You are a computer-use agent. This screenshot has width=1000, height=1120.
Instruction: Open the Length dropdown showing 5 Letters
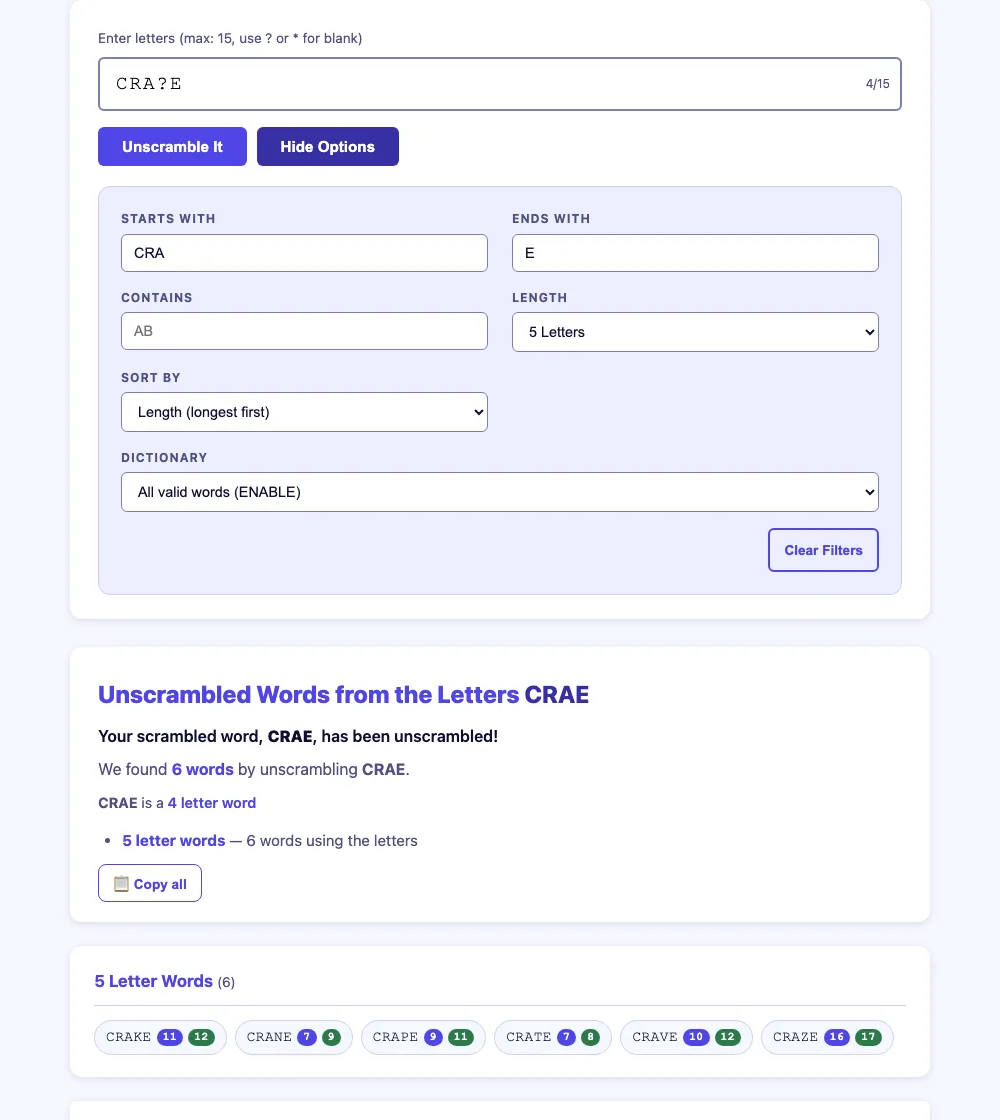coord(695,332)
